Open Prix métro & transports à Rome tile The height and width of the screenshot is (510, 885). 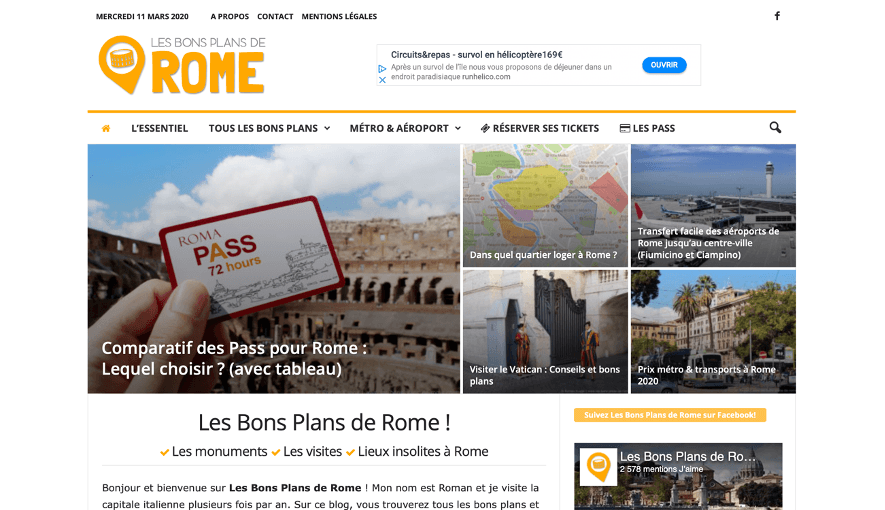[713, 332]
